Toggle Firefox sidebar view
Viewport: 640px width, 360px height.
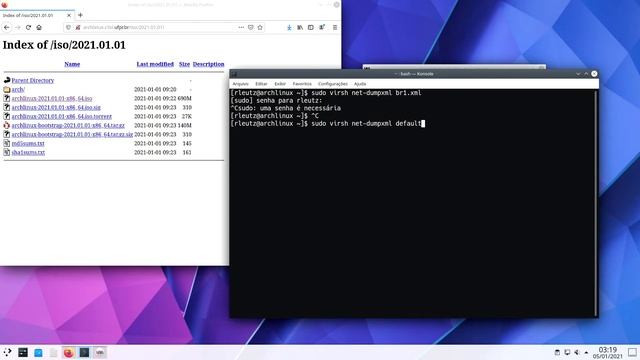(311, 27)
